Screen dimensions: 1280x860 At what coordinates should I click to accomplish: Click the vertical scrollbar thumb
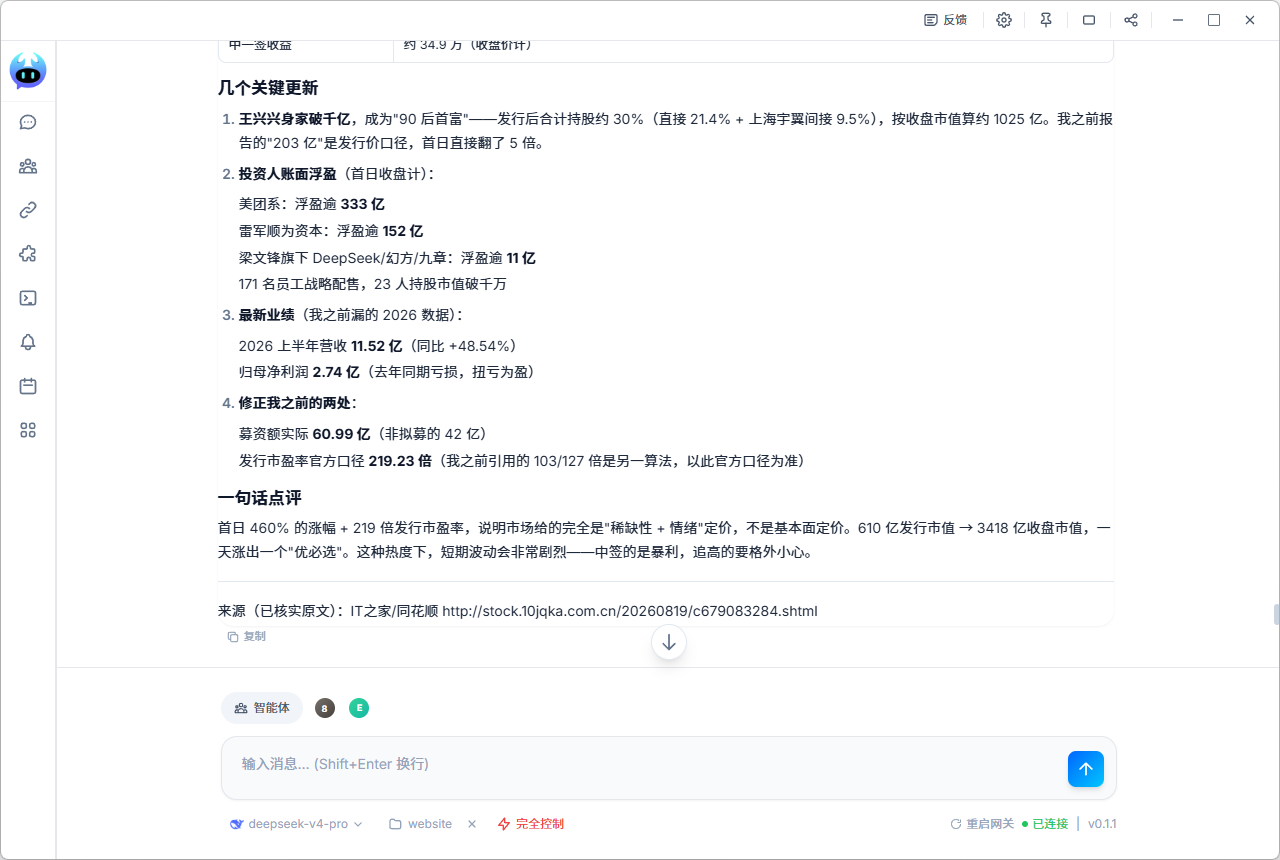tap(1276, 614)
